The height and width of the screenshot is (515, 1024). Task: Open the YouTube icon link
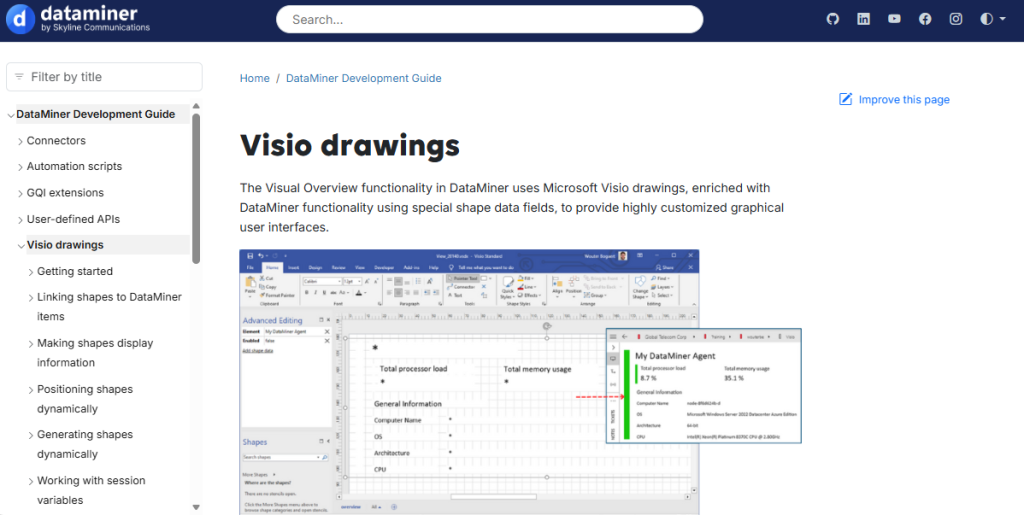(894, 19)
